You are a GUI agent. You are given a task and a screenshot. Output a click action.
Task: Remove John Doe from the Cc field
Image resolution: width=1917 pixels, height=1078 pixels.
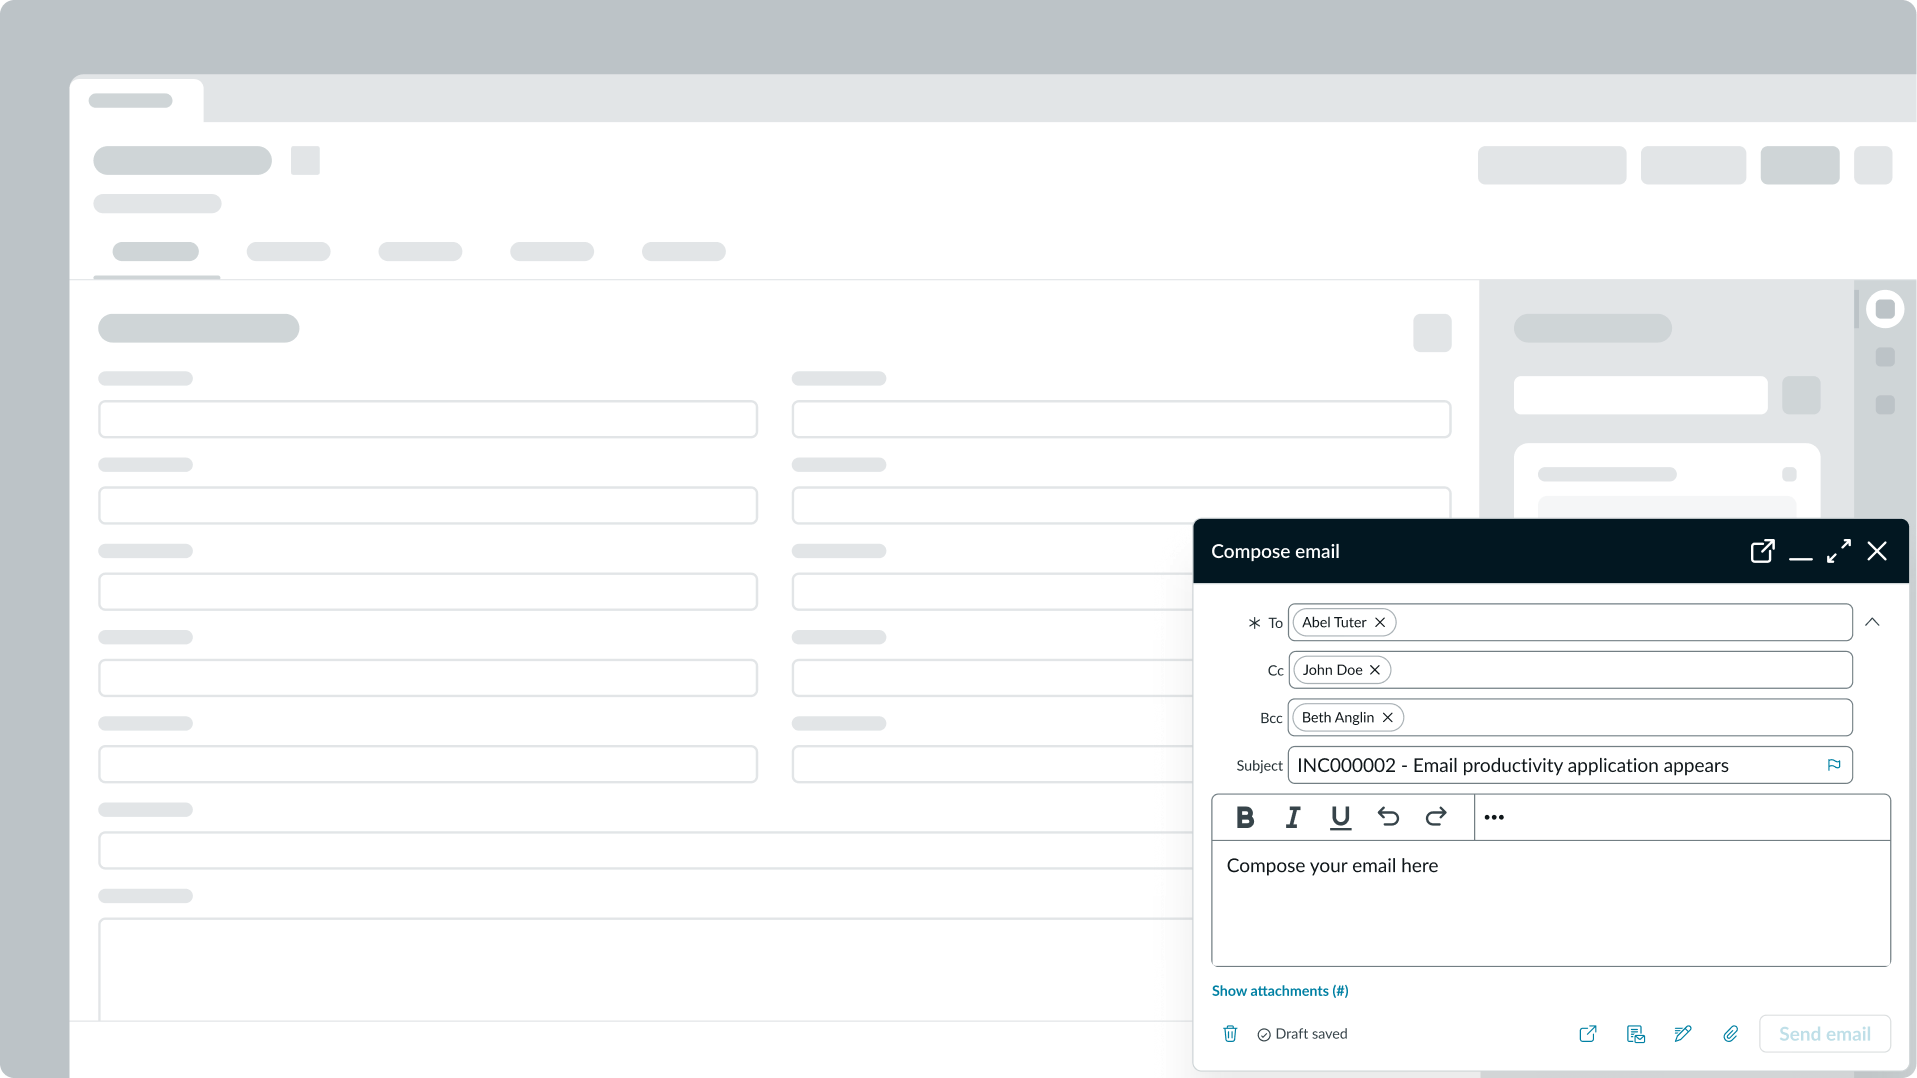tap(1374, 670)
